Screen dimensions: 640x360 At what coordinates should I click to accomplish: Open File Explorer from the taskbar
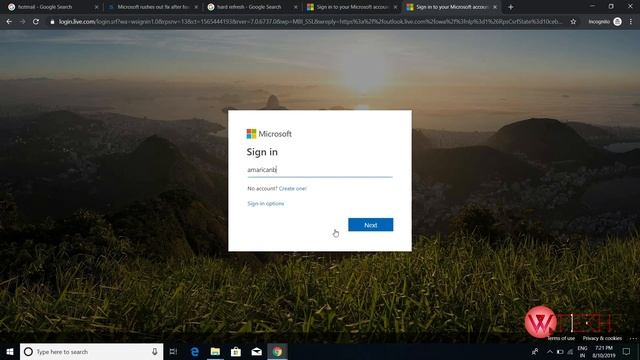(215, 351)
